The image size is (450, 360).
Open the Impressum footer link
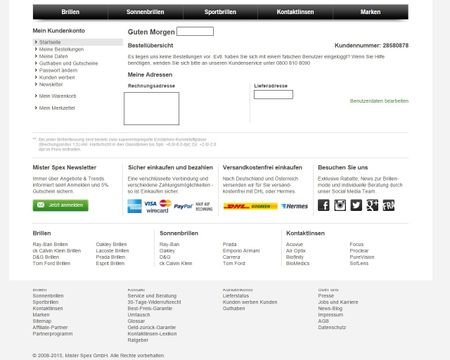pyautogui.click(x=330, y=315)
